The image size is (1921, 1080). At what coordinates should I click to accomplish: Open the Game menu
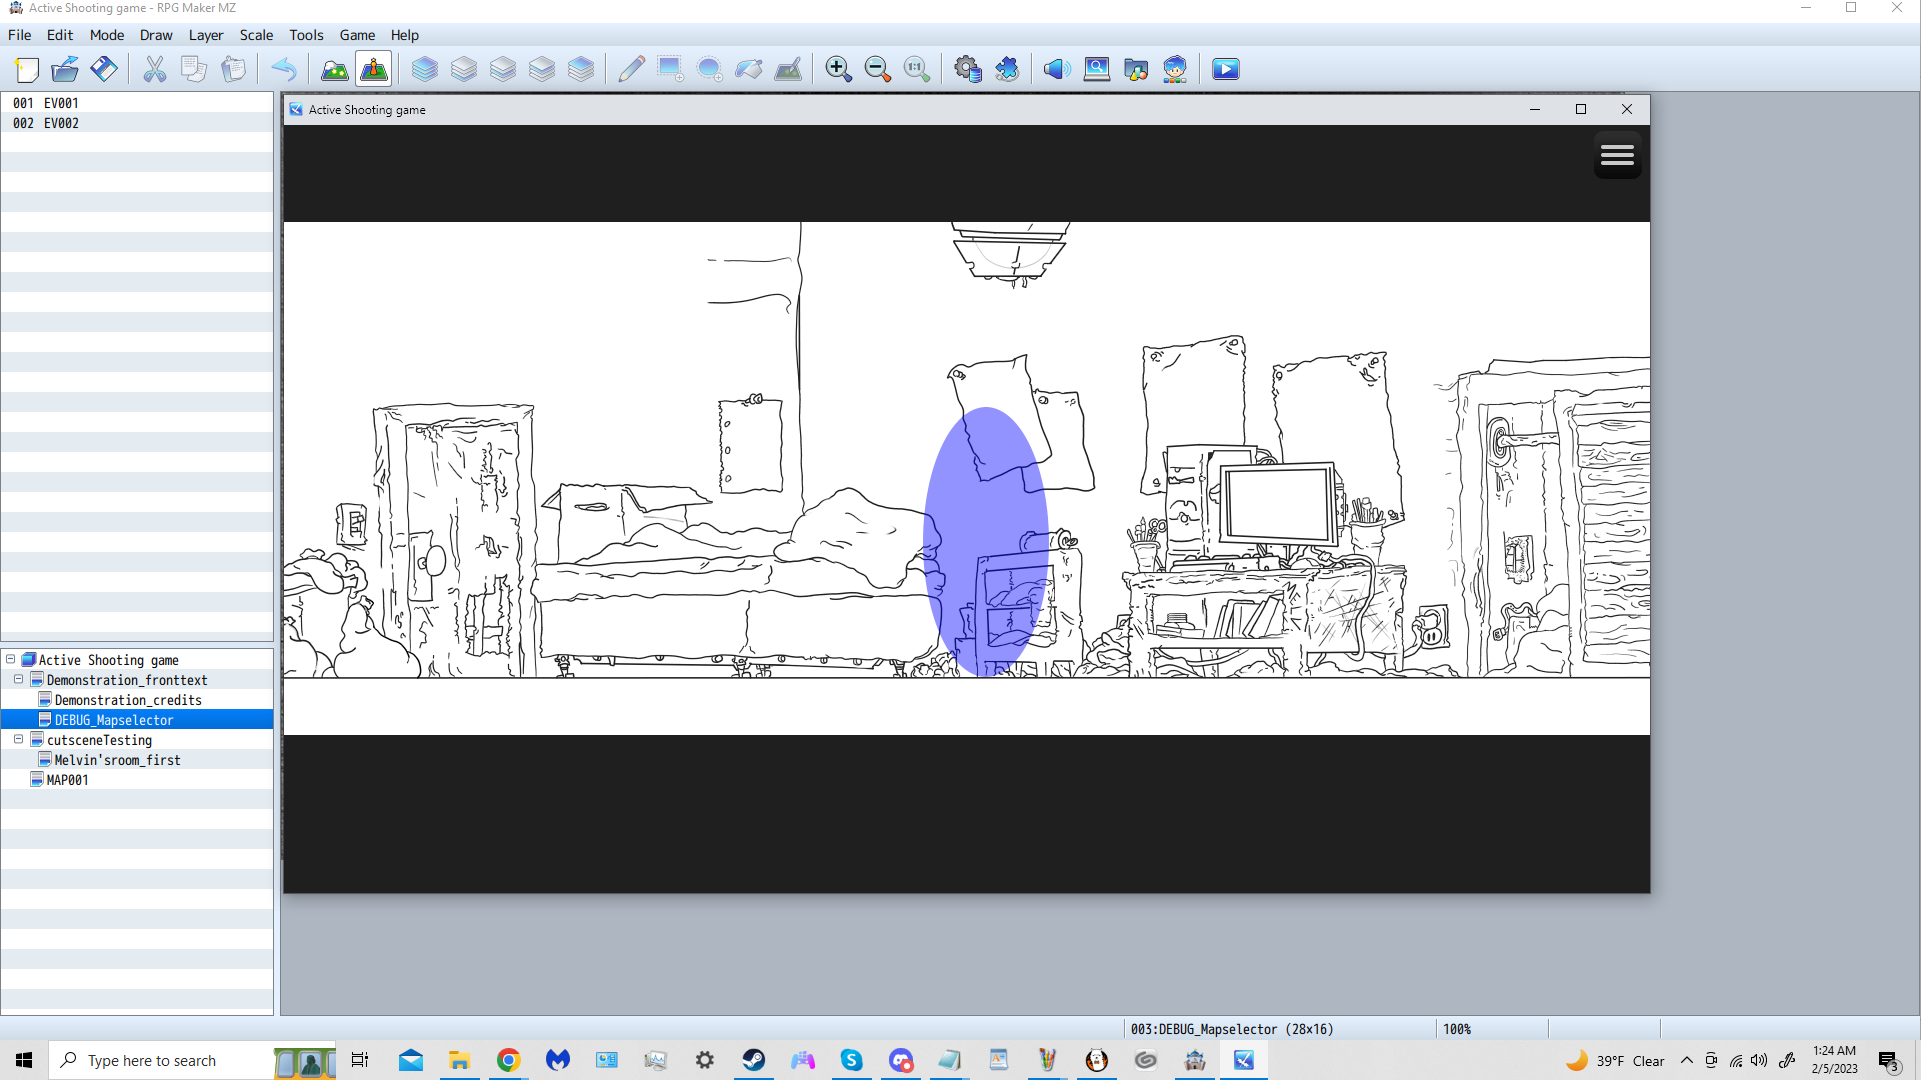[357, 35]
